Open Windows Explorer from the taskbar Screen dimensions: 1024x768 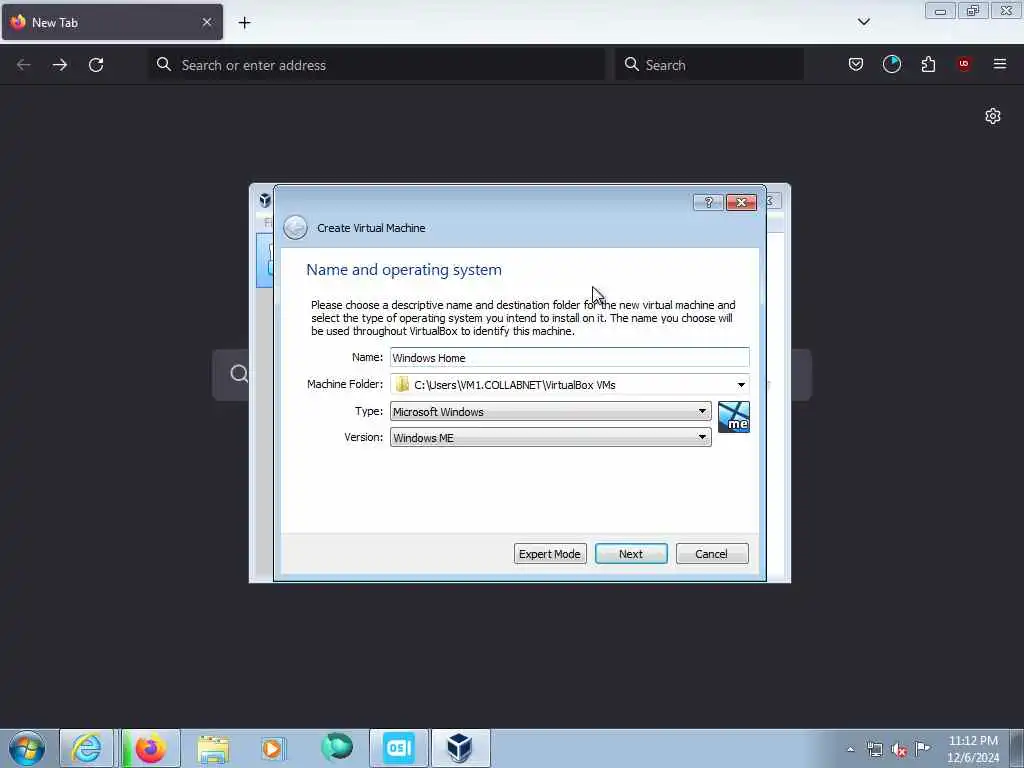pyautogui.click(x=213, y=748)
